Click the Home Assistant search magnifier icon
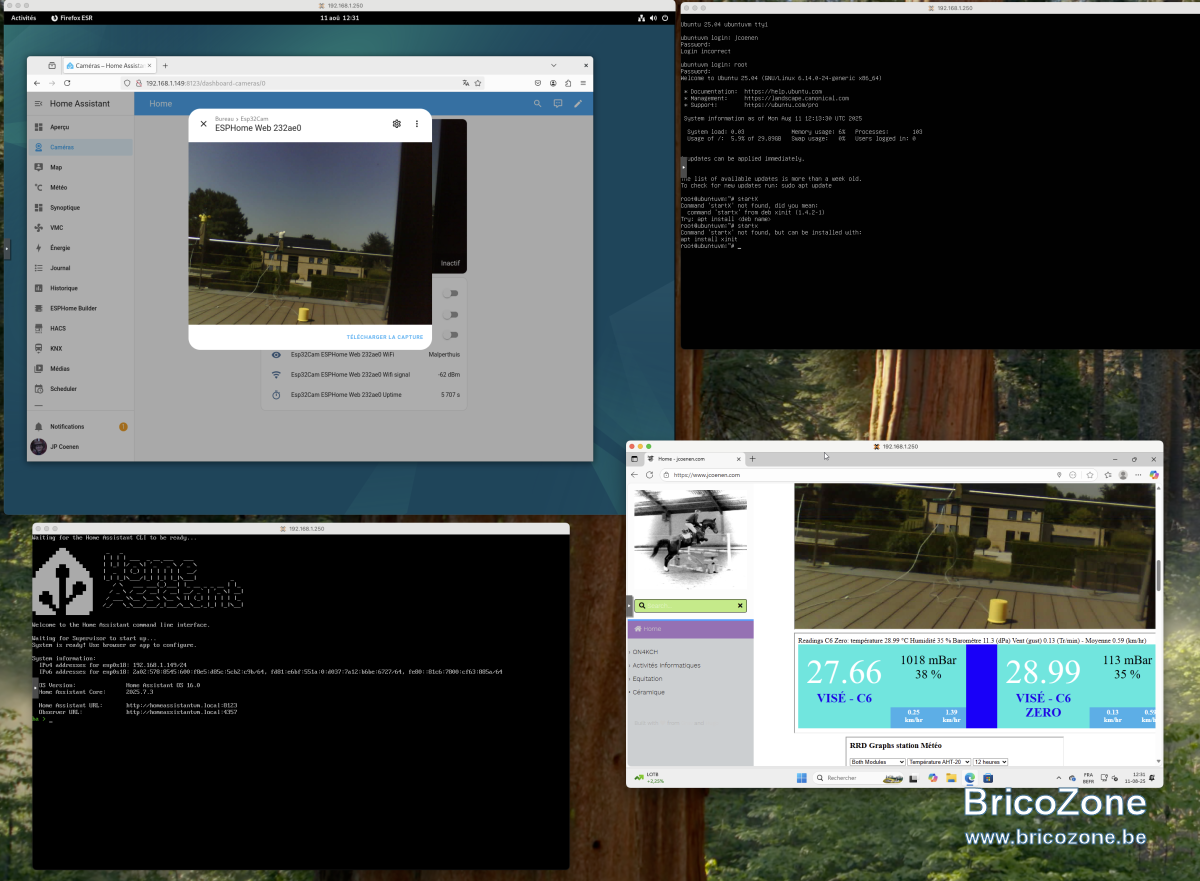The height and width of the screenshot is (881, 1200). click(x=537, y=104)
